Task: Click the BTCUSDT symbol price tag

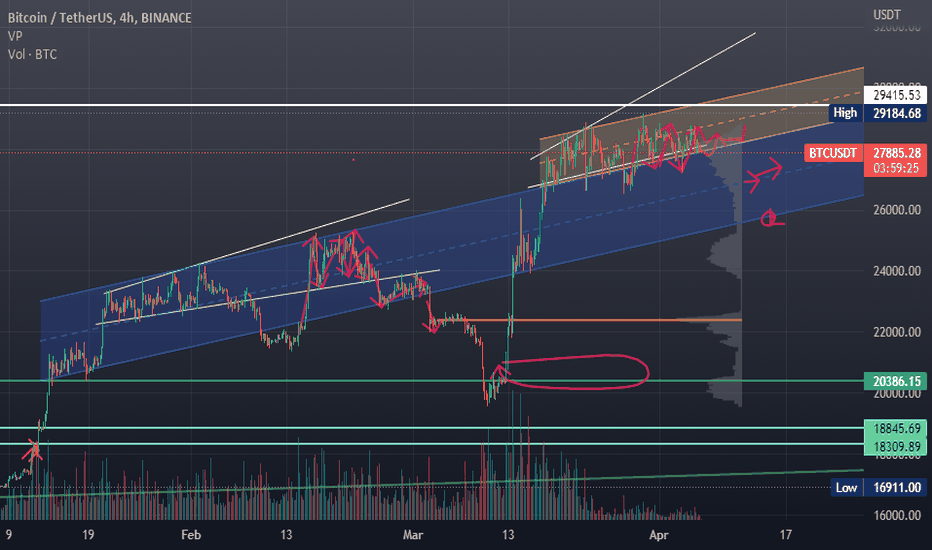Action: pyautogui.click(x=833, y=153)
